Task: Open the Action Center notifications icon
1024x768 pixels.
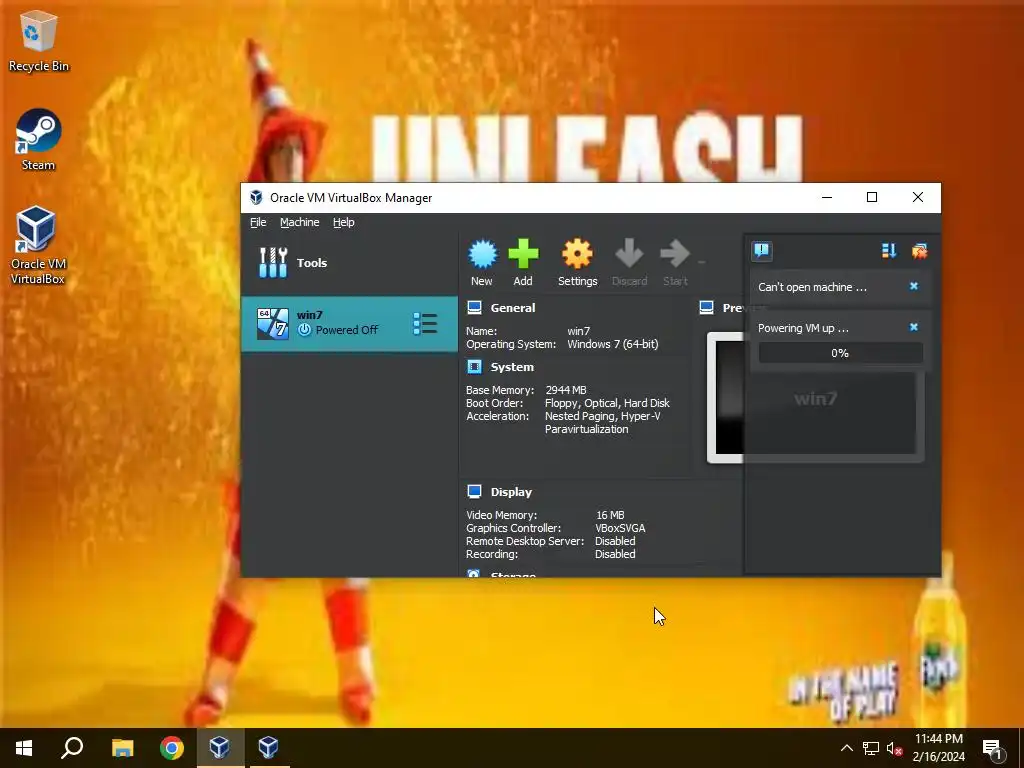Action: click(x=993, y=748)
